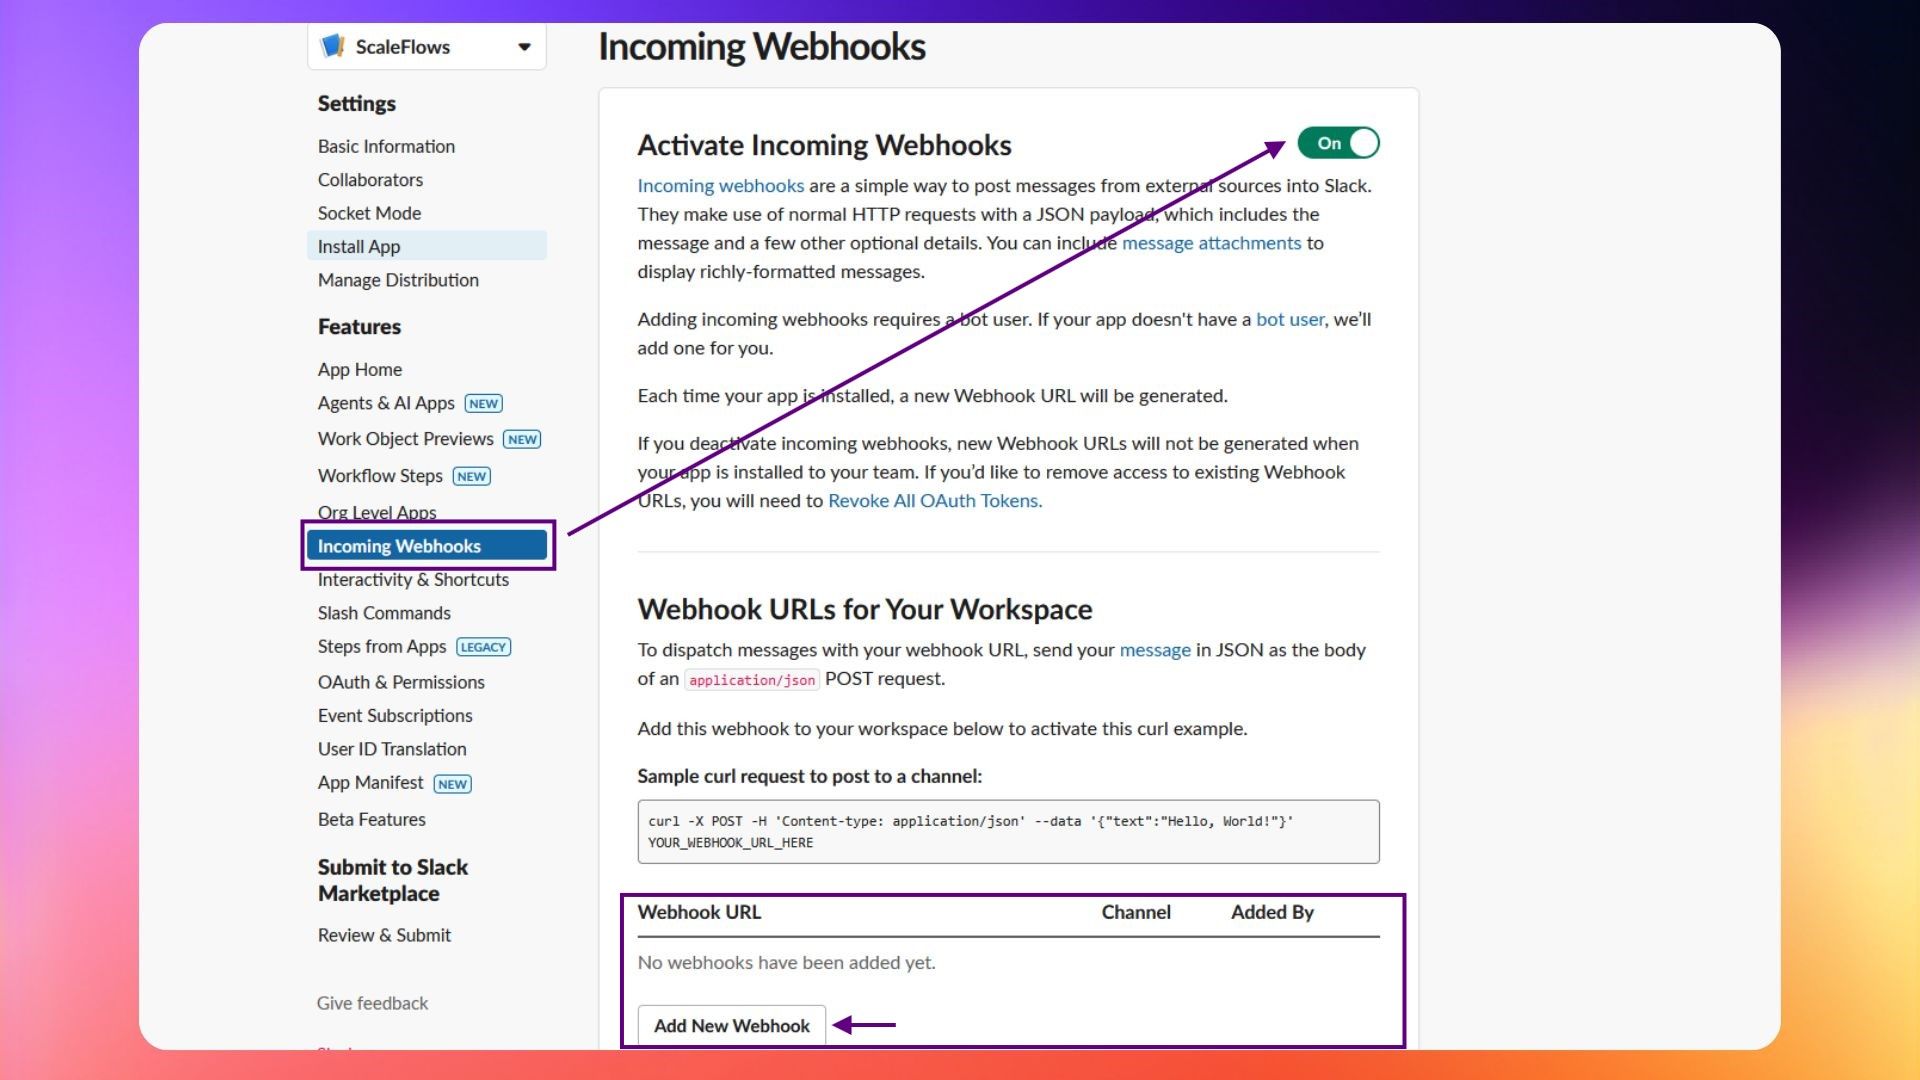Open Interactivity & Shortcuts page
Image resolution: width=1920 pixels, height=1080 pixels.
[413, 580]
